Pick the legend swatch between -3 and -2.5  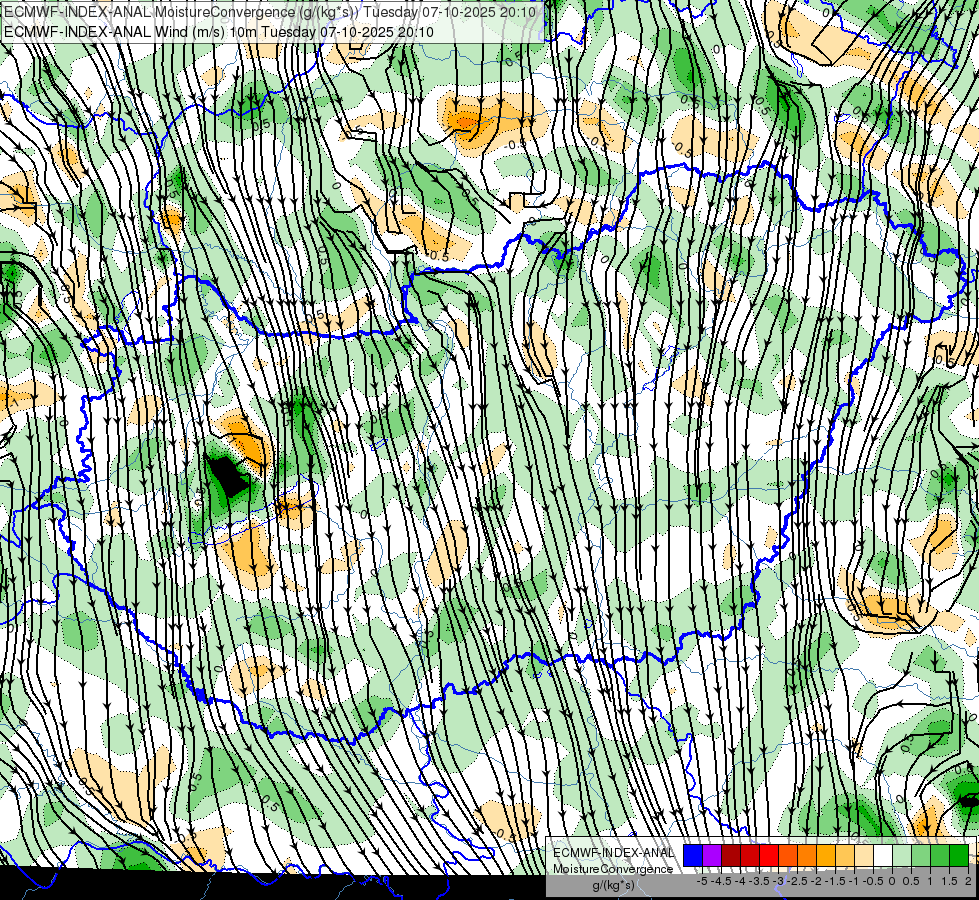[788, 856]
